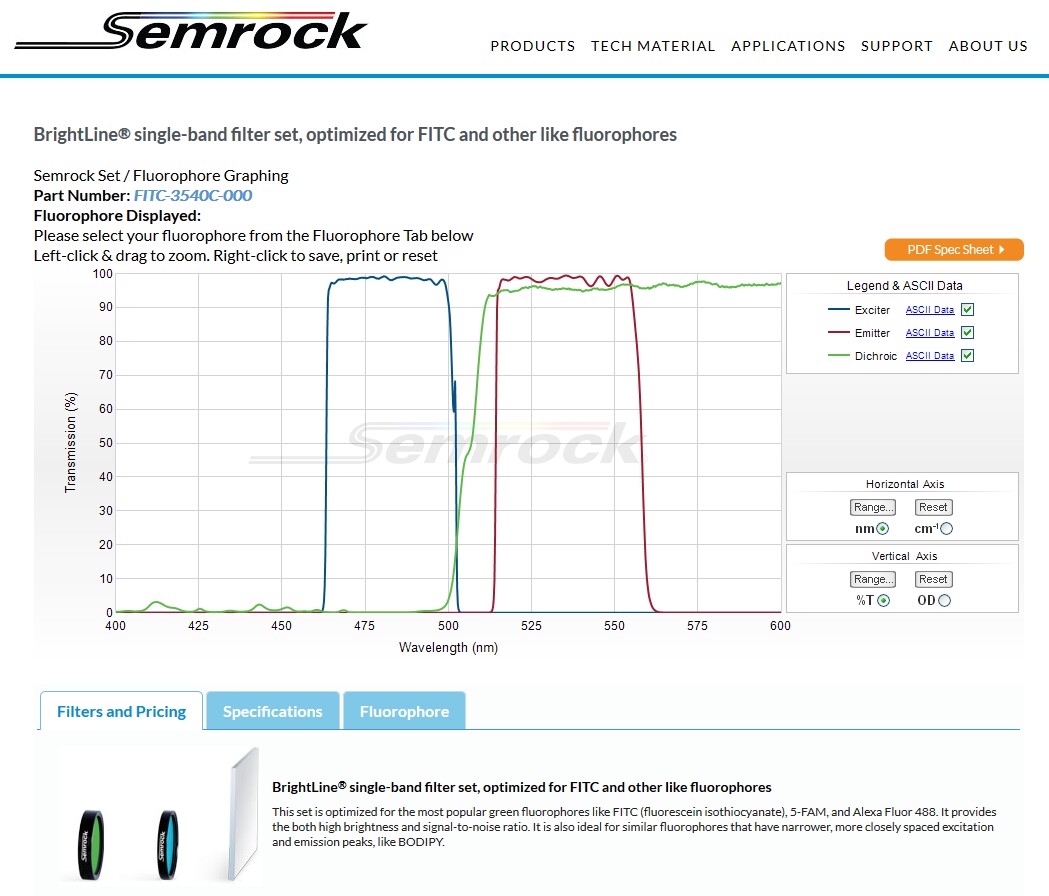Click the Vertical Axis Reset button
This screenshot has width=1049, height=896.
933,579
